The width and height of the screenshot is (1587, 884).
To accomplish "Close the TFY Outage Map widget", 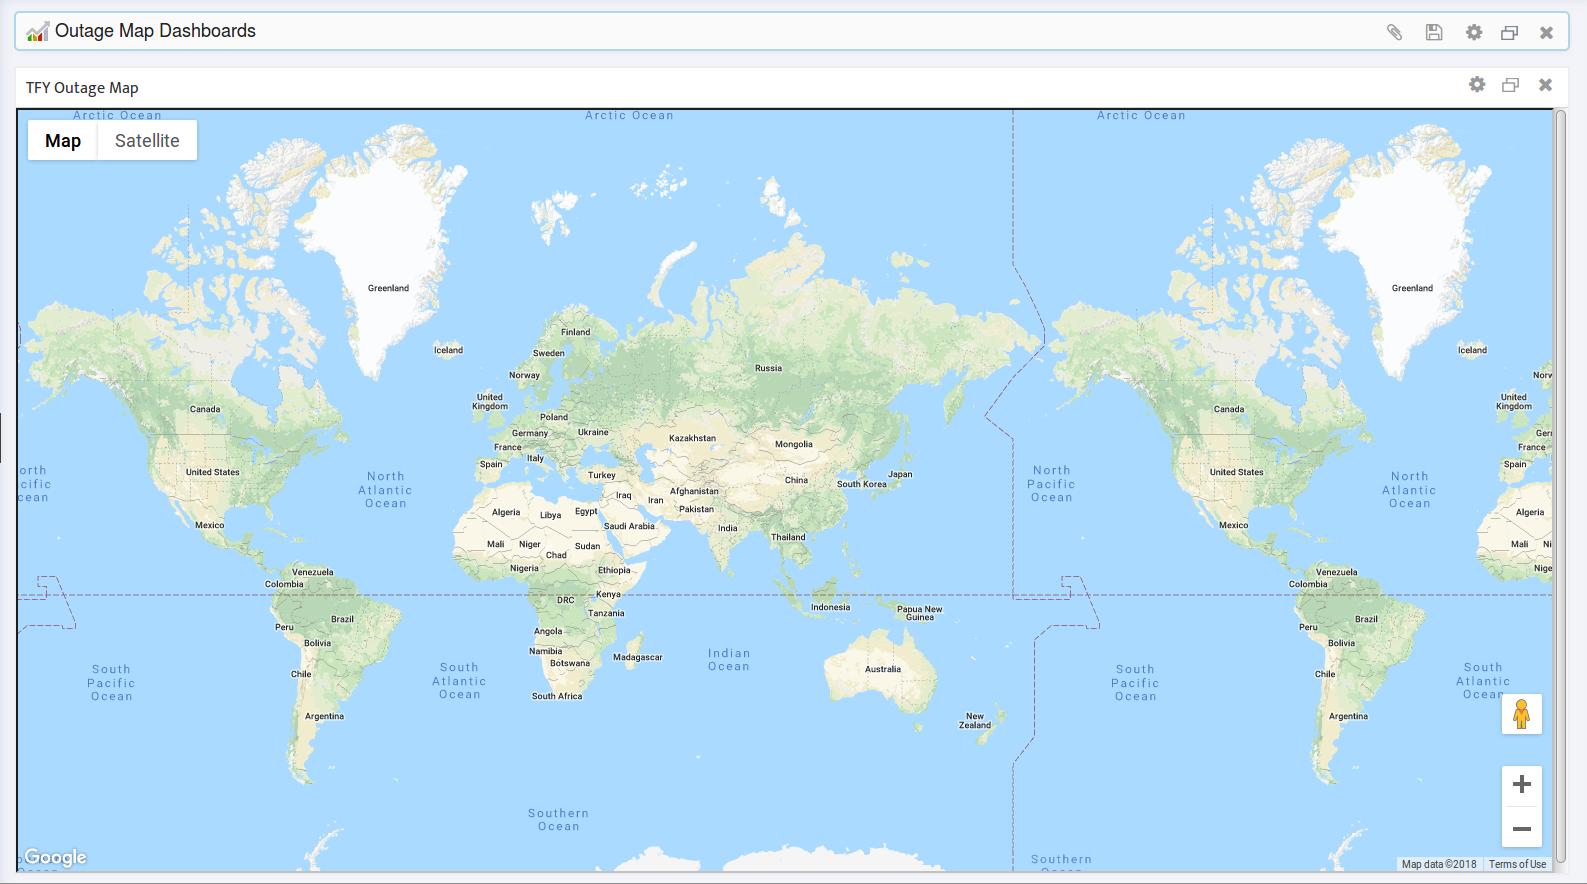I will (1545, 85).
